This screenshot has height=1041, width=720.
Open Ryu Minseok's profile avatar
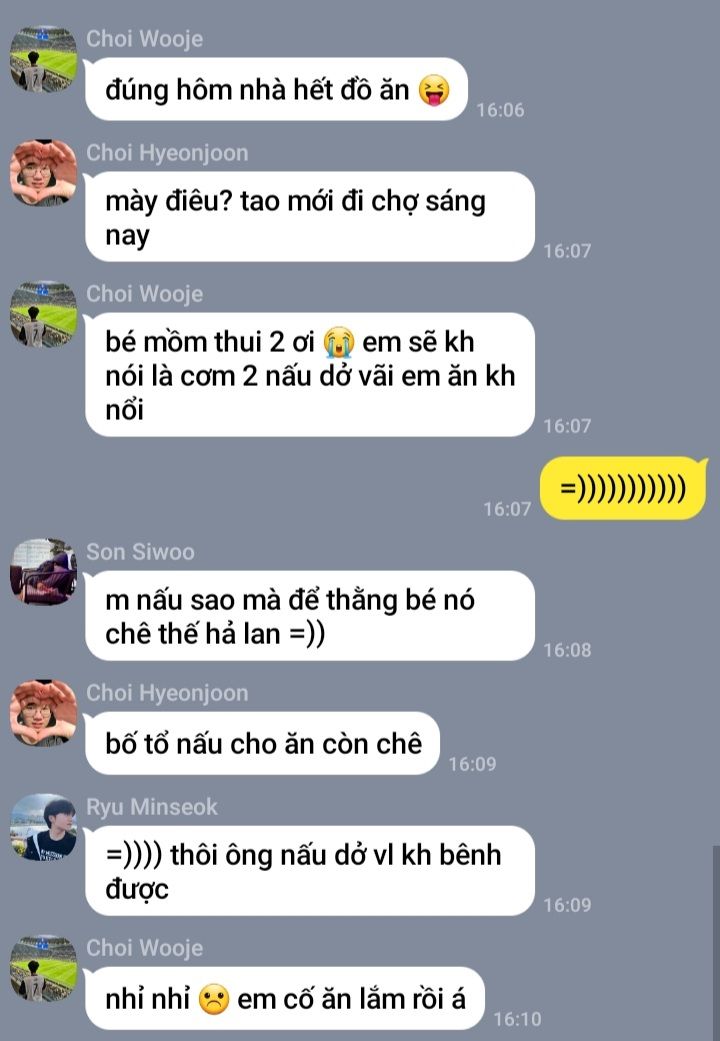coord(43,827)
